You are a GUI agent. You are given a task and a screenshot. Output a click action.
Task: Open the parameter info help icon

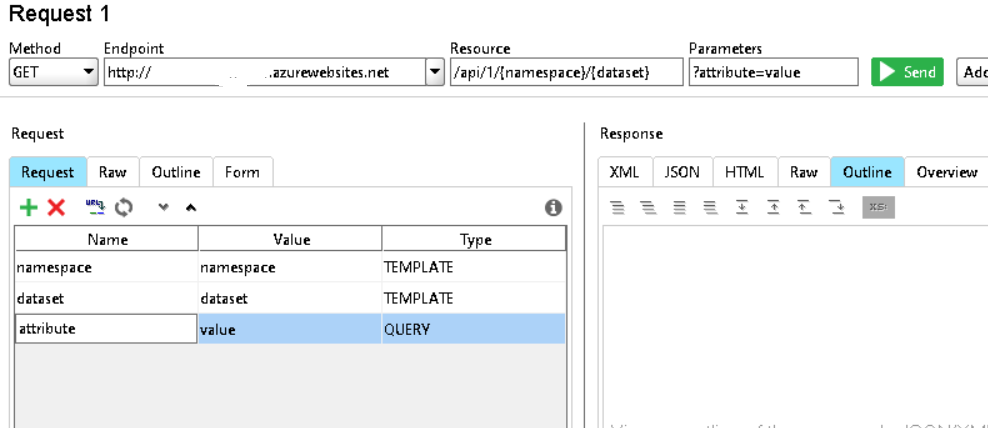(552, 208)
